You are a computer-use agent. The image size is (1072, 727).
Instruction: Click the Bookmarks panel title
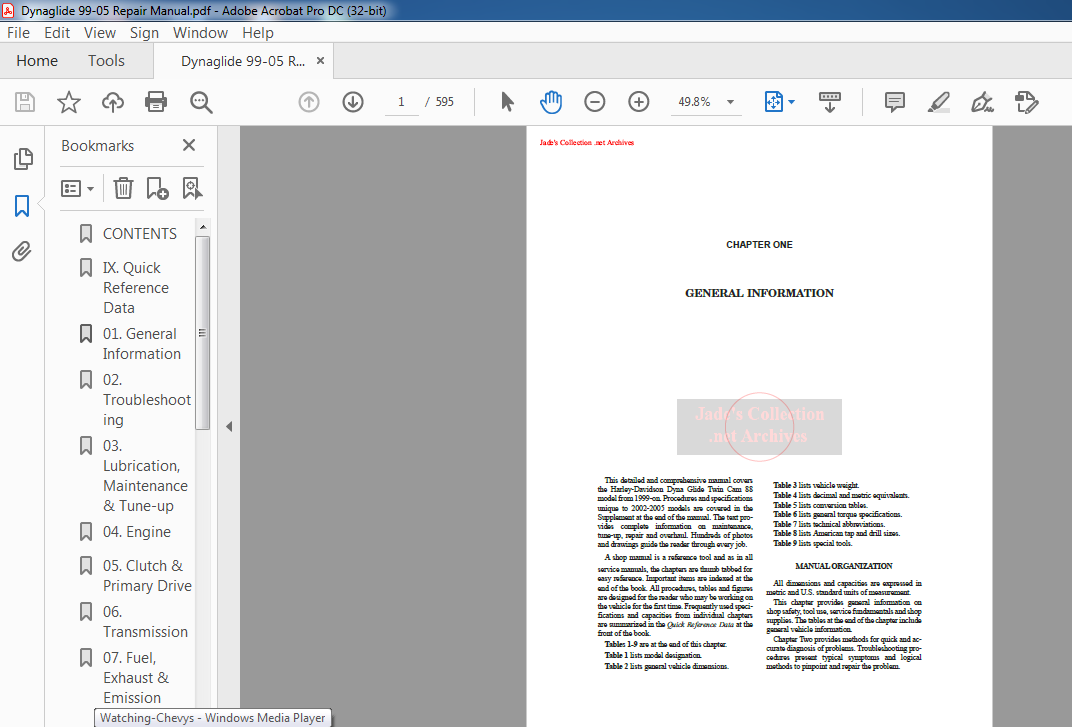pyautogui.click(x=97, y=146)
